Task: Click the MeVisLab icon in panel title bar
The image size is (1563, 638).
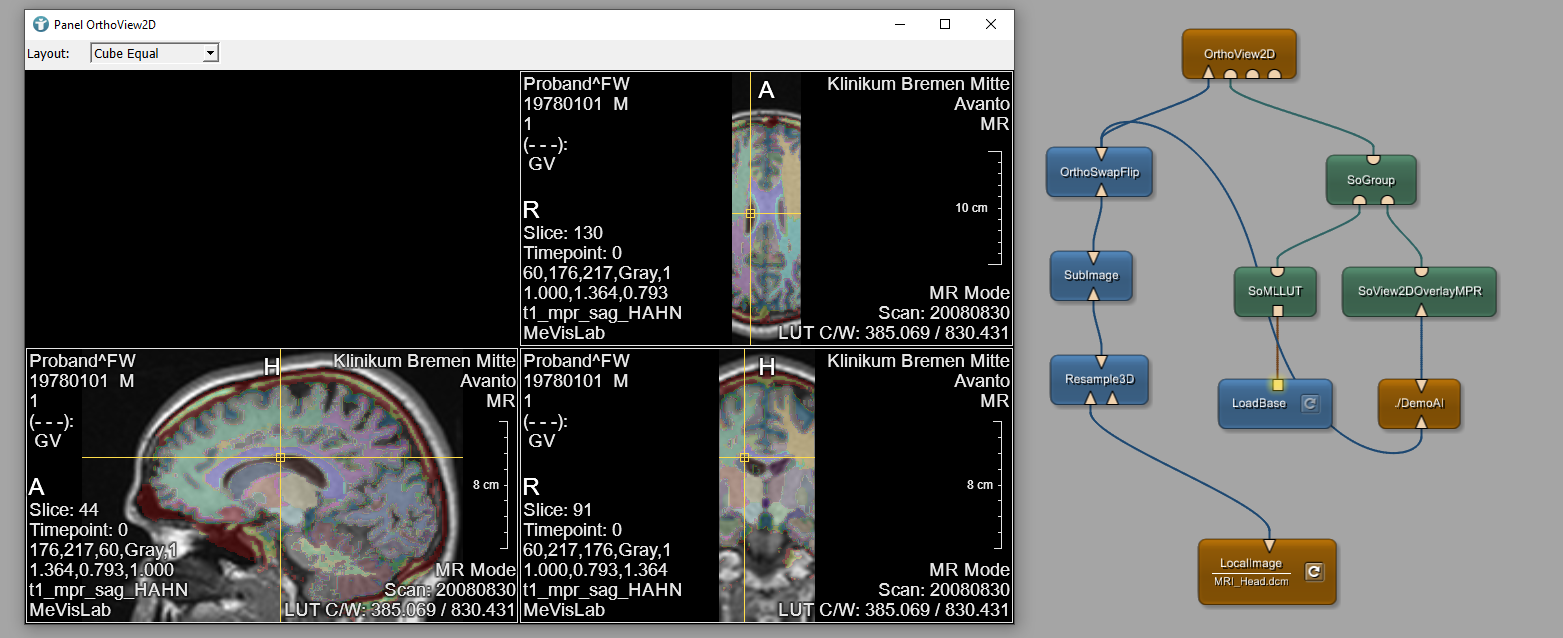Action: [x=40, y=24]
